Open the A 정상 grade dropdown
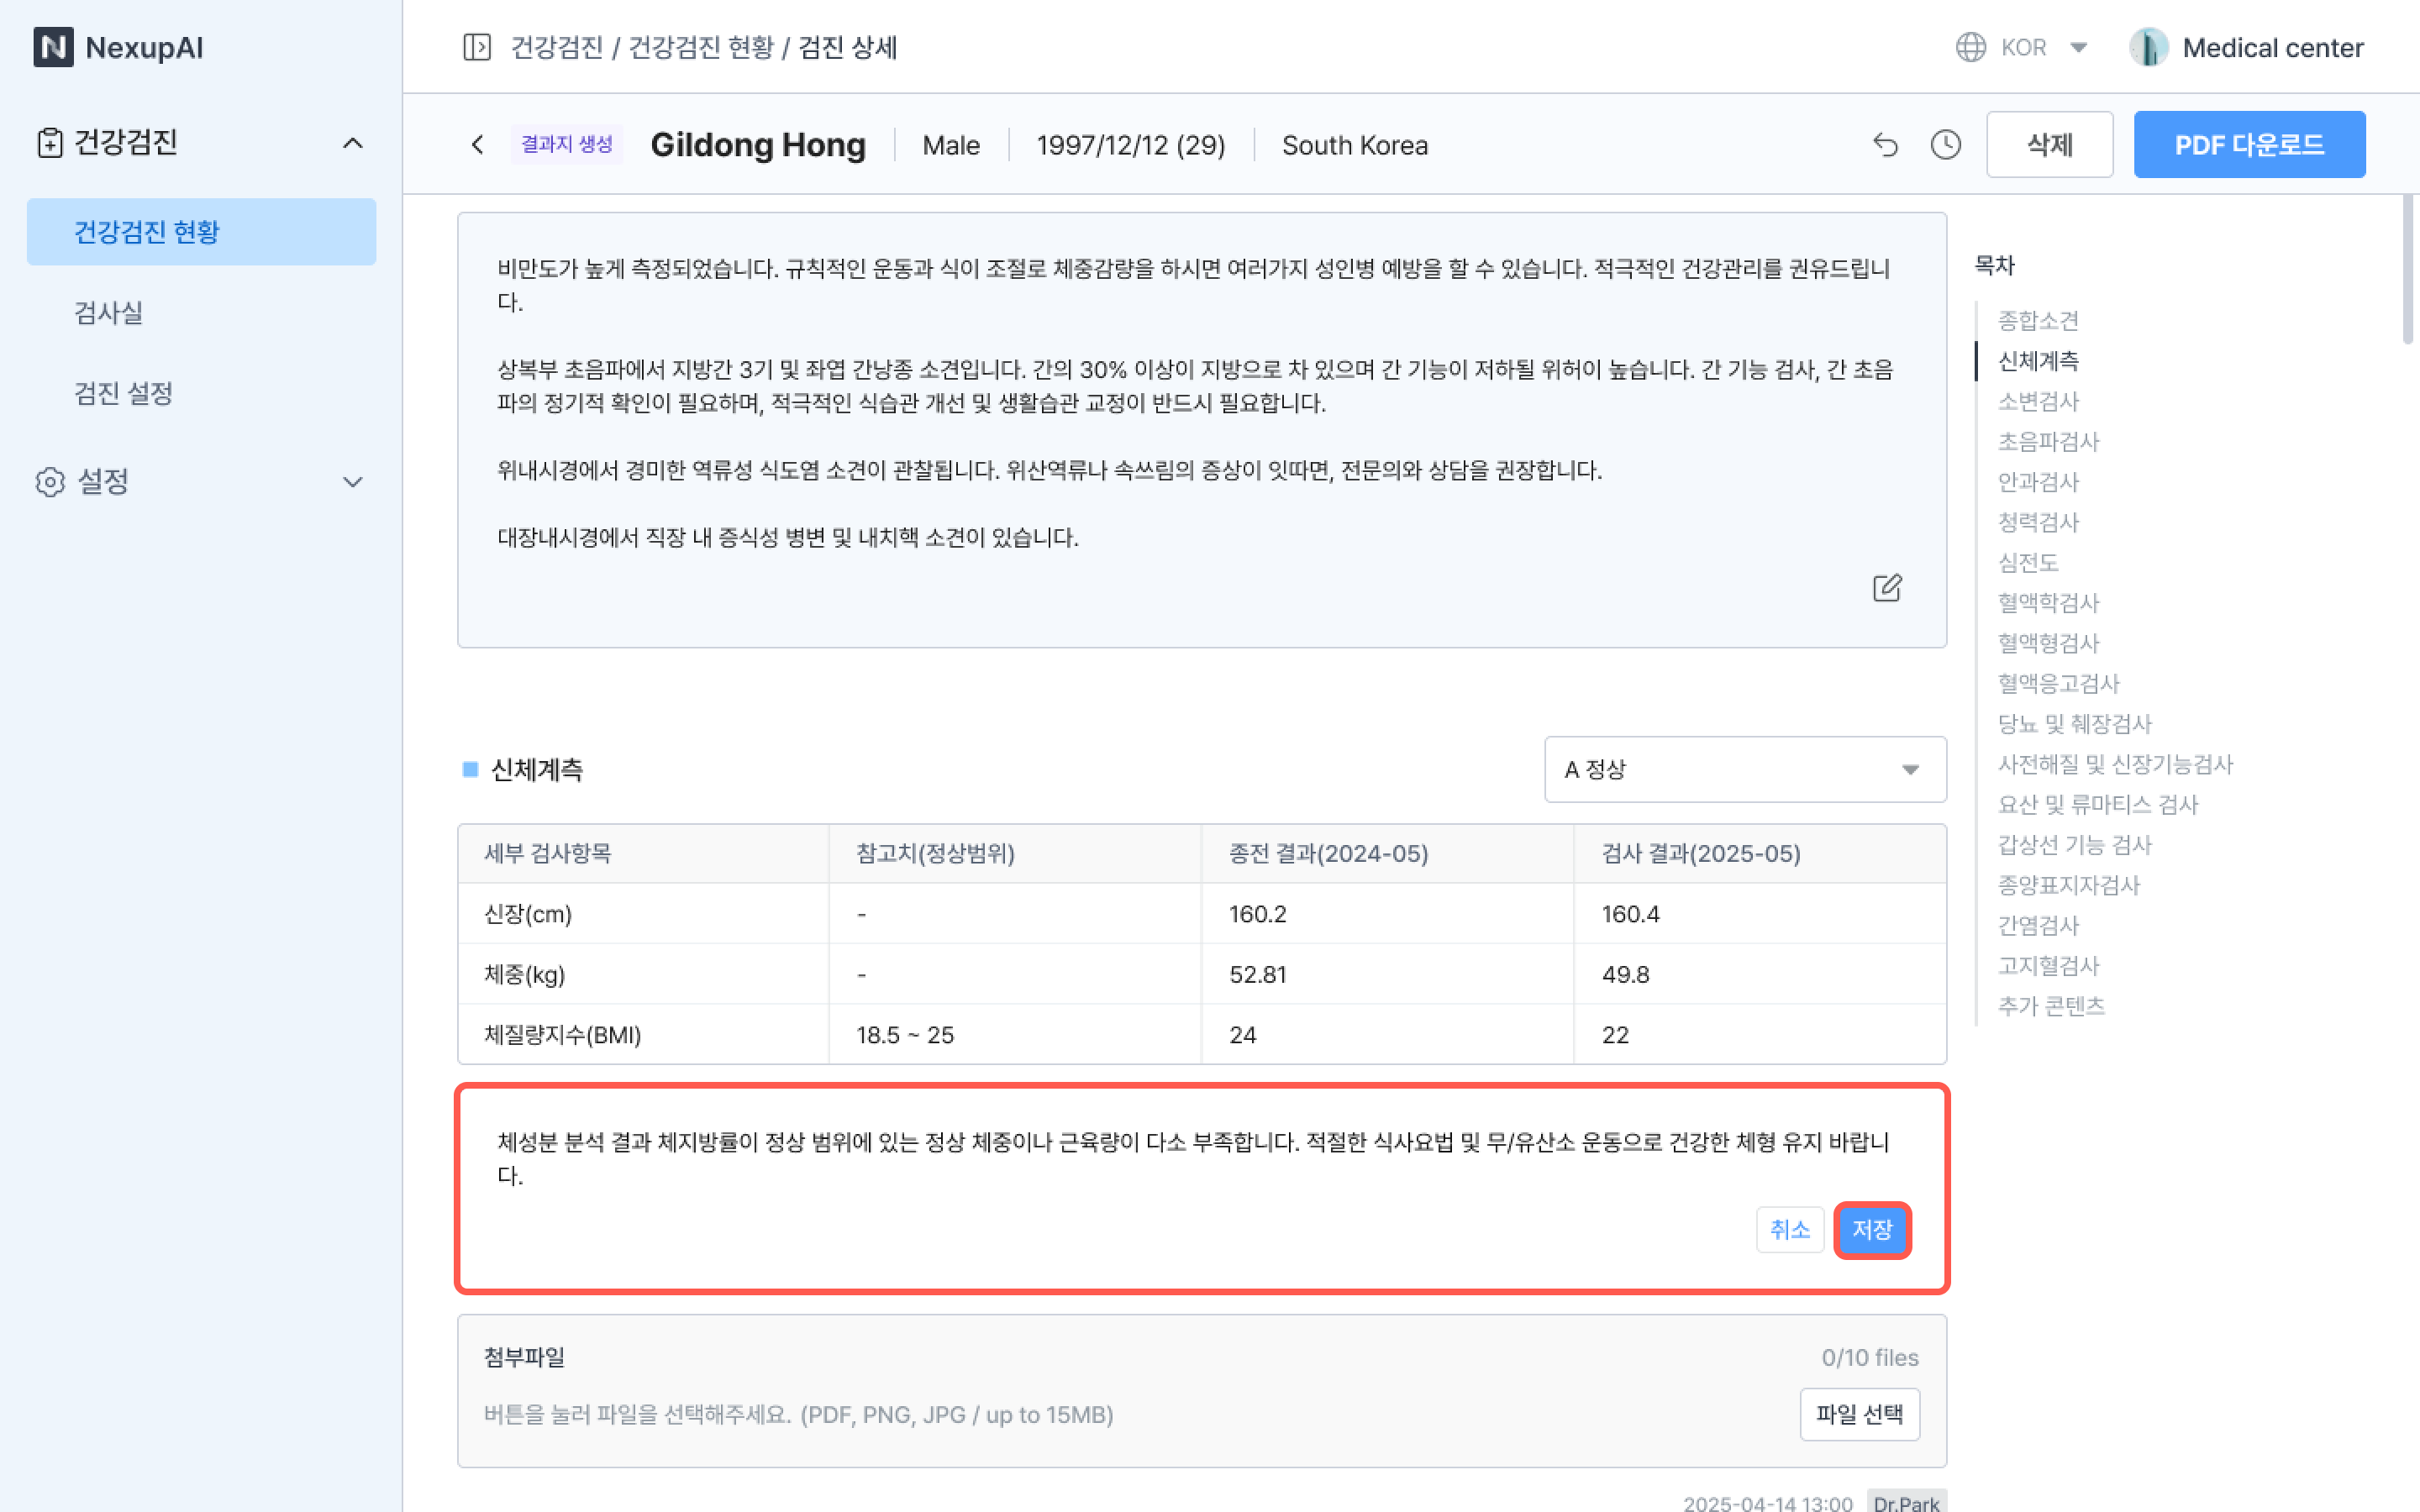This screenshot has height=1512, width=2420. point(1744,769)
